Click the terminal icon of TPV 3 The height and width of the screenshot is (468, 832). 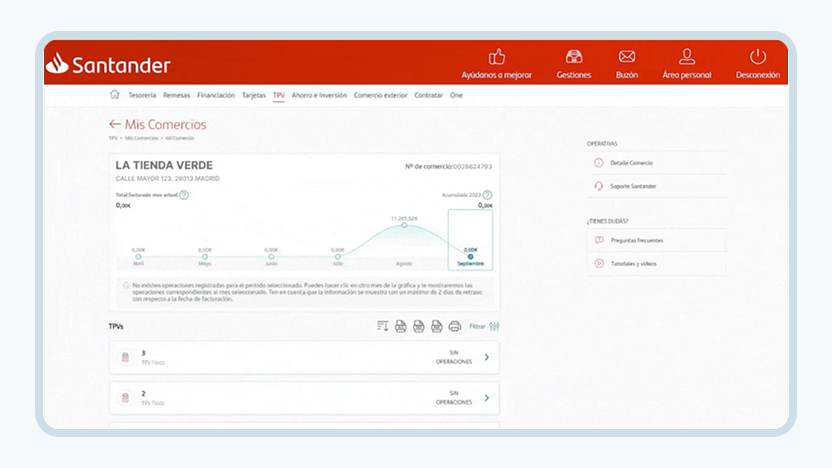125,357
